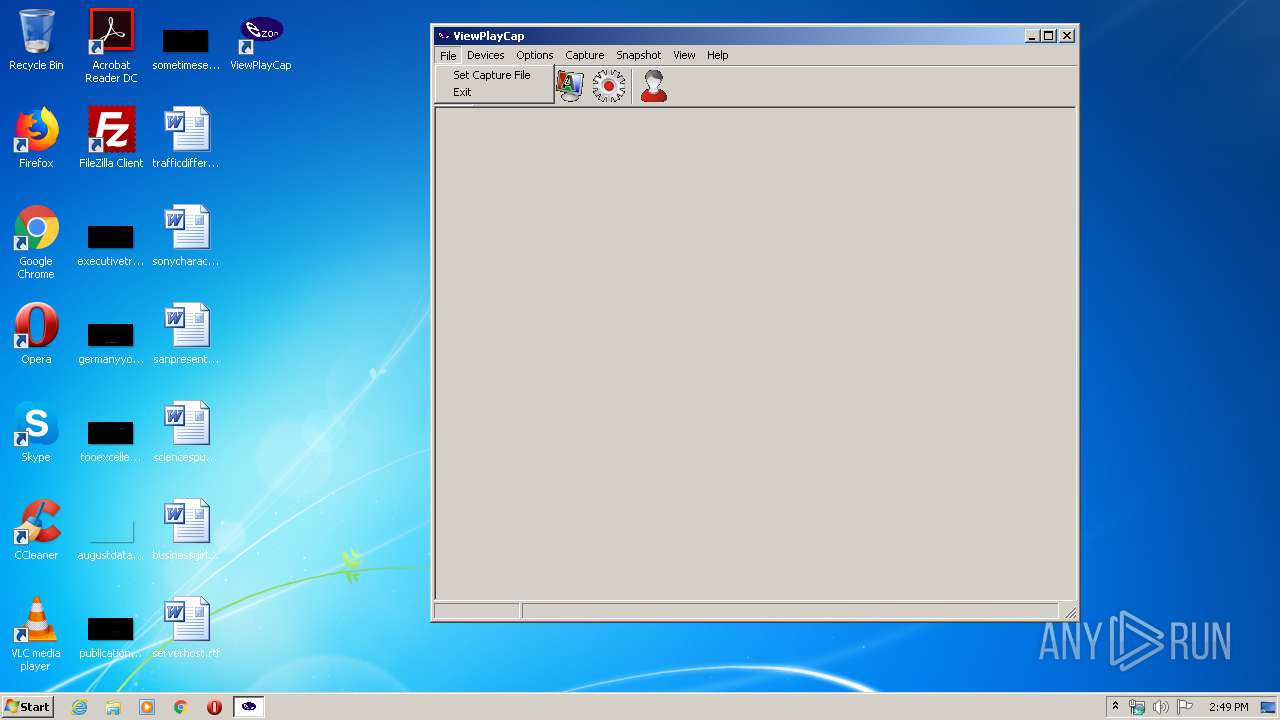Image resolution: width=1280 pixels, height=720 pixels.
Task: Open the Options menu
Action: [535, 55]
